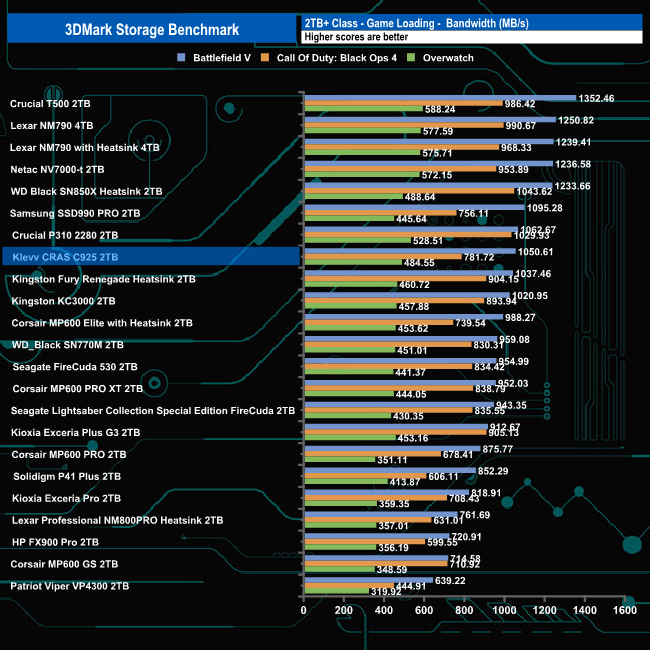Click the 639.22 Patriot Viper value
The width and height of the screenshot is (650, 650).
pyautogui.click(x=450, y=581)
